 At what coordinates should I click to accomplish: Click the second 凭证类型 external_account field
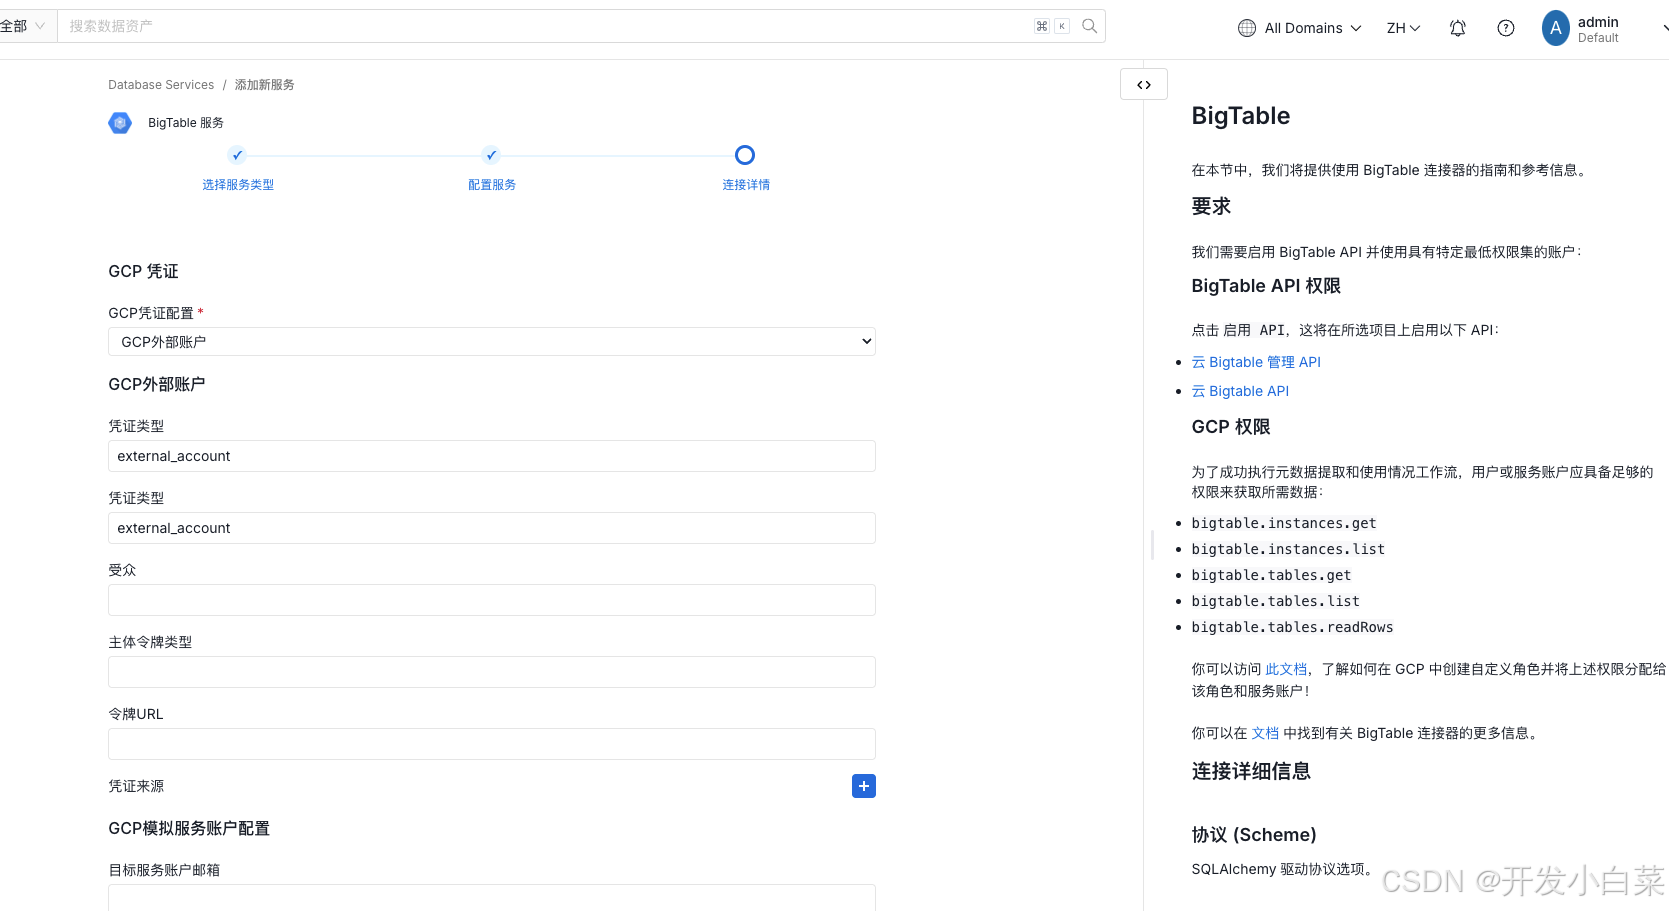point(492,528)
